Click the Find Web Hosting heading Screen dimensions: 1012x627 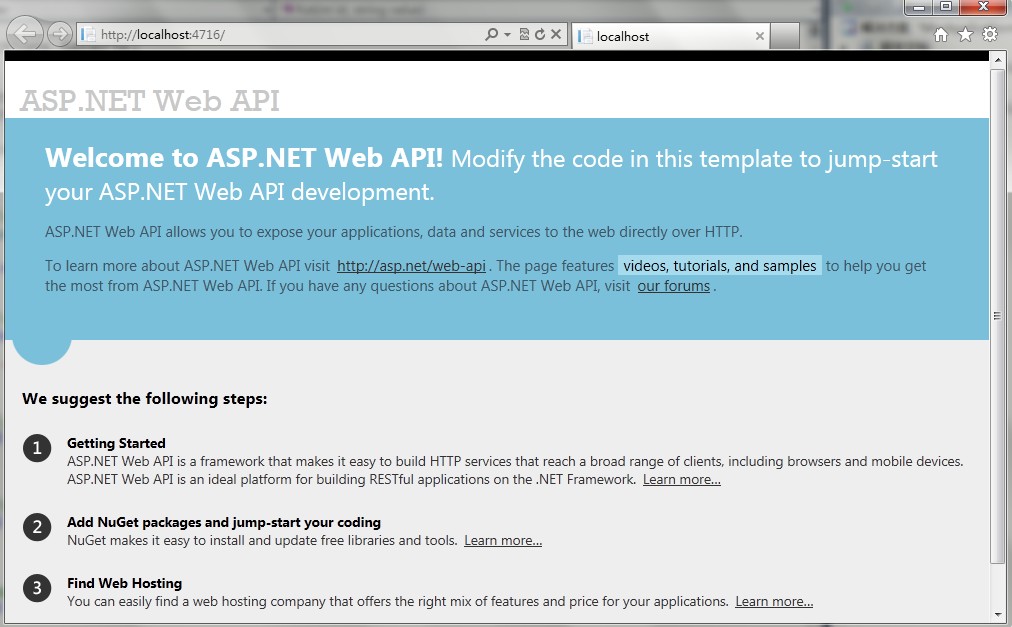coord(125,583)
